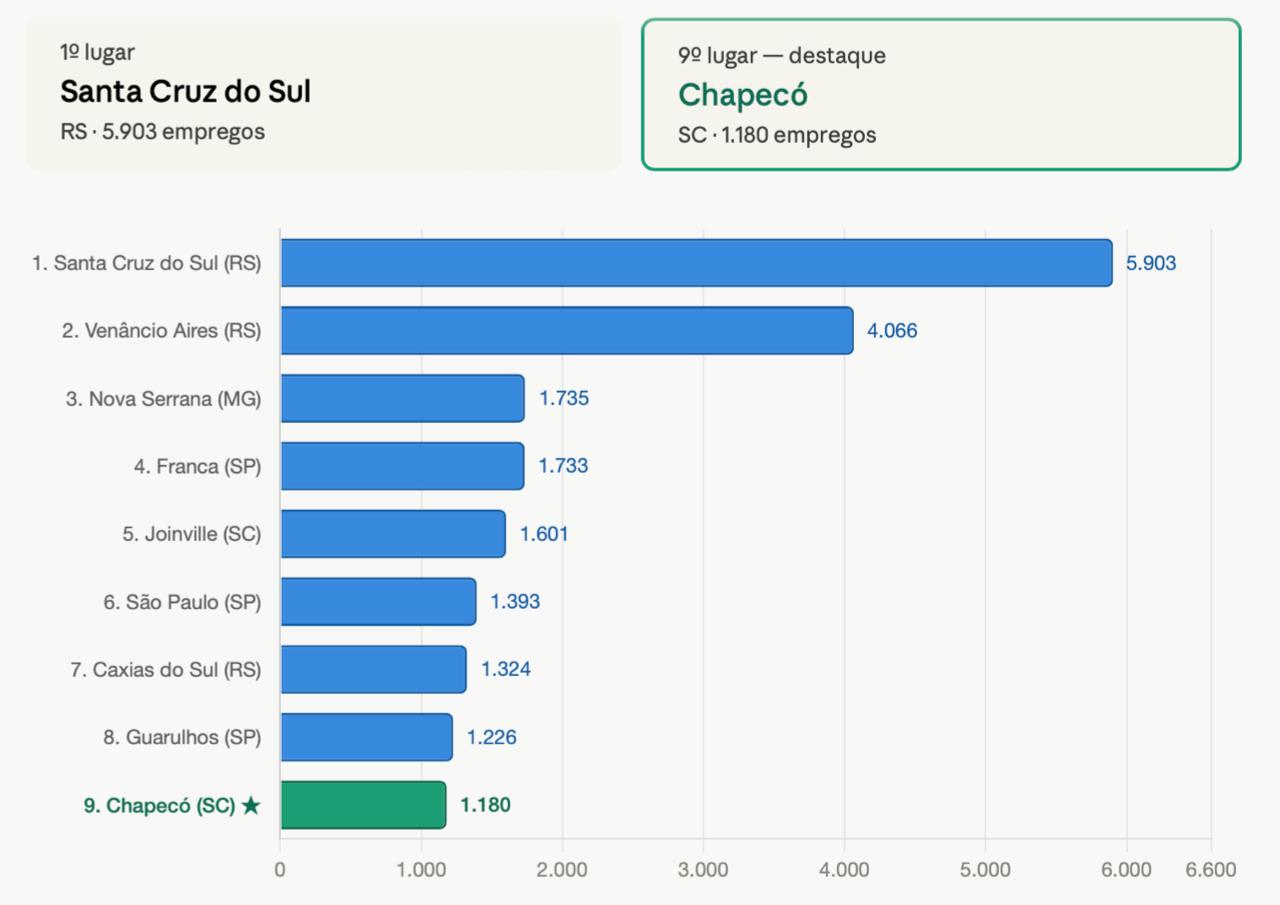Click the 6.600 x-axis tick label
Image resolution: width=1280 pixels, height=905 pixels.
(1211, 870)
